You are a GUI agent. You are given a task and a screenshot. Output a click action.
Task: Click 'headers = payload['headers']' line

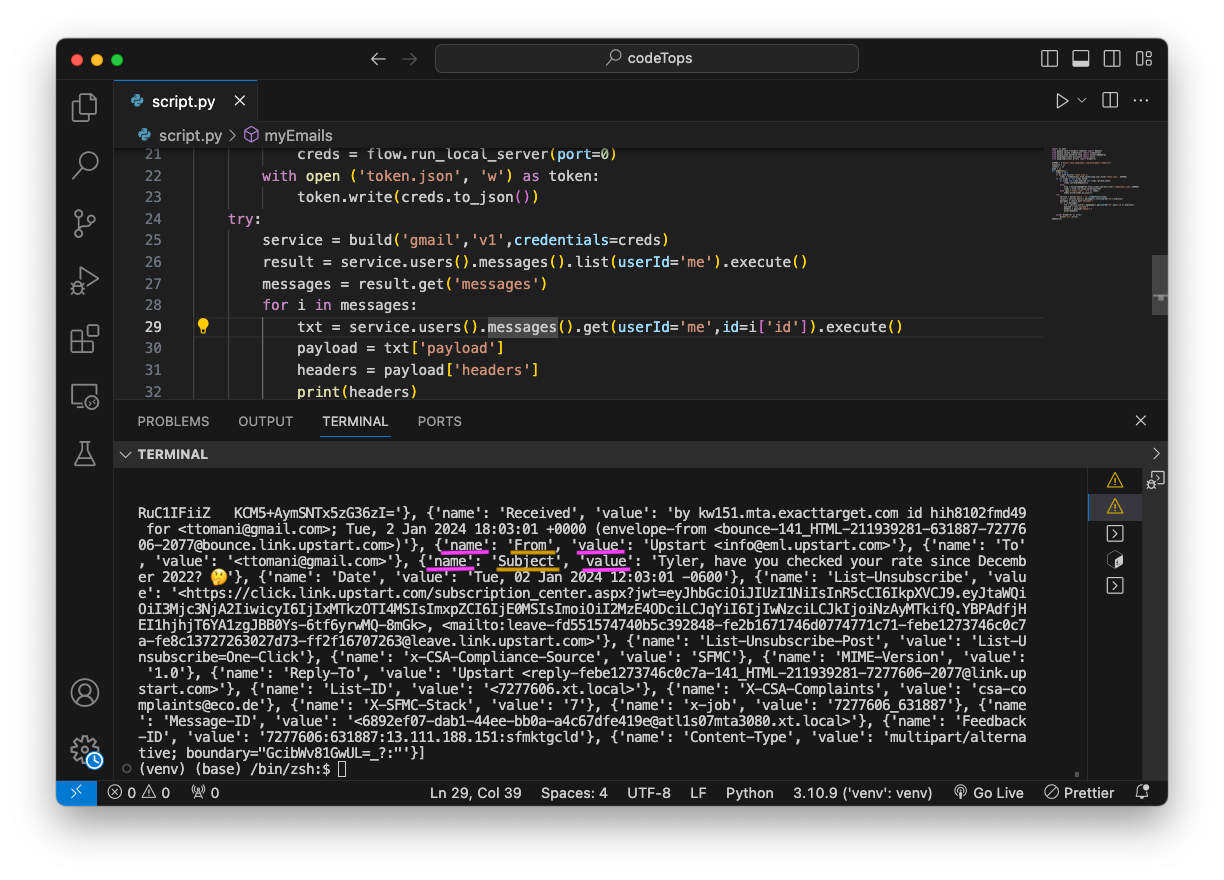click(418, 370)
